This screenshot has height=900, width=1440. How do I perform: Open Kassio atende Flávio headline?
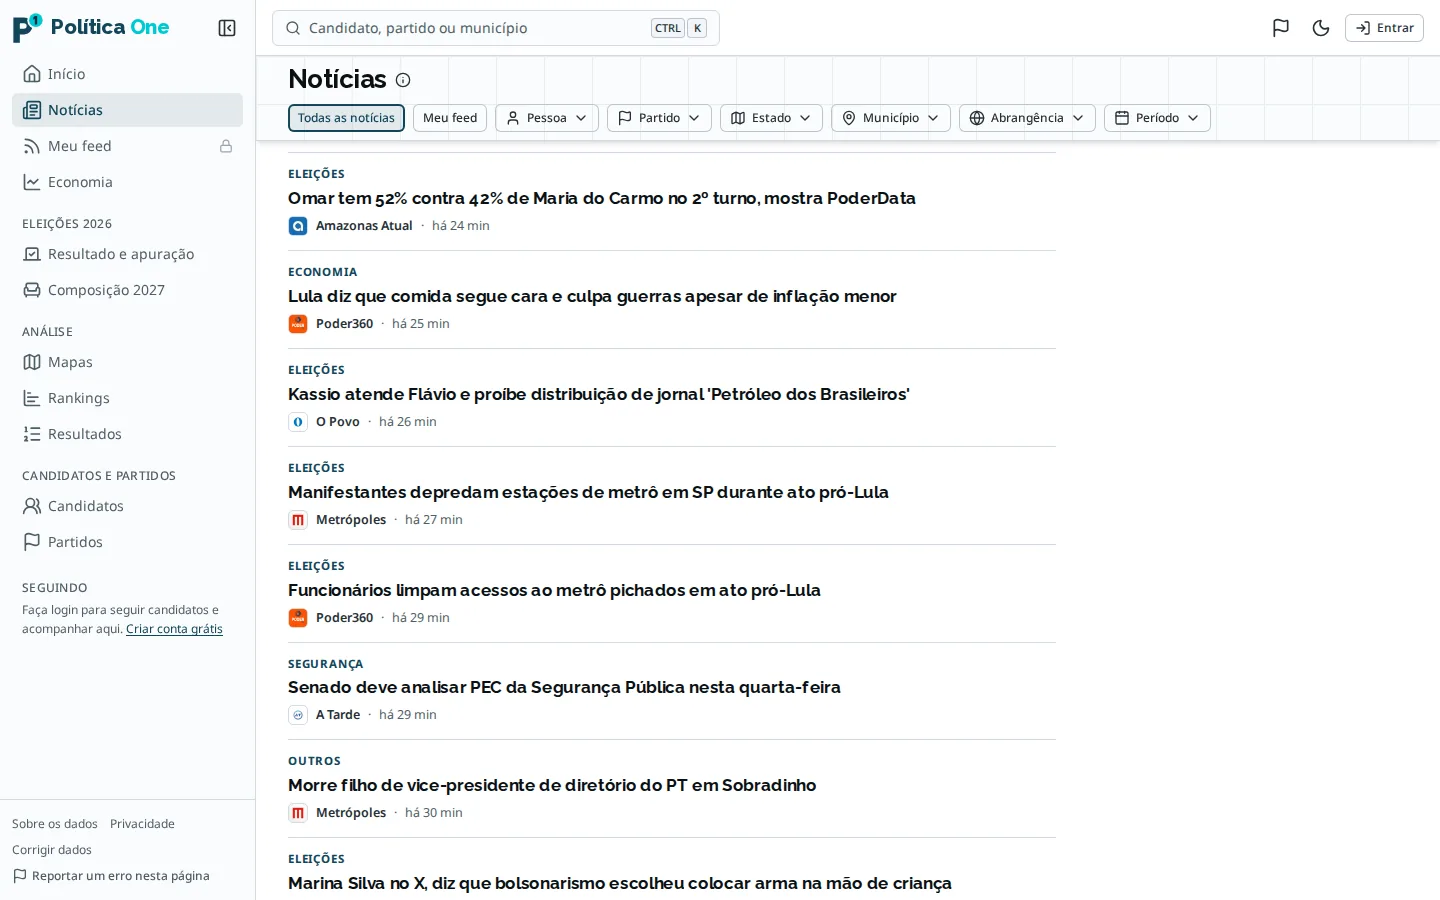point(599,394)
